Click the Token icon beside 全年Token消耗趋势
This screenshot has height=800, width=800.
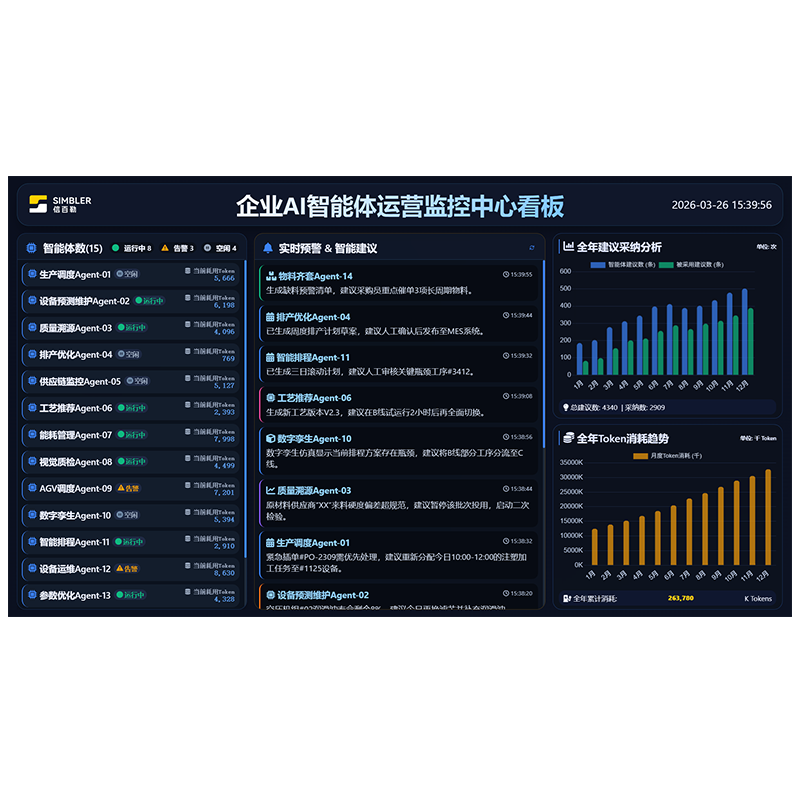pyautogui.click(x=568, y=438)
